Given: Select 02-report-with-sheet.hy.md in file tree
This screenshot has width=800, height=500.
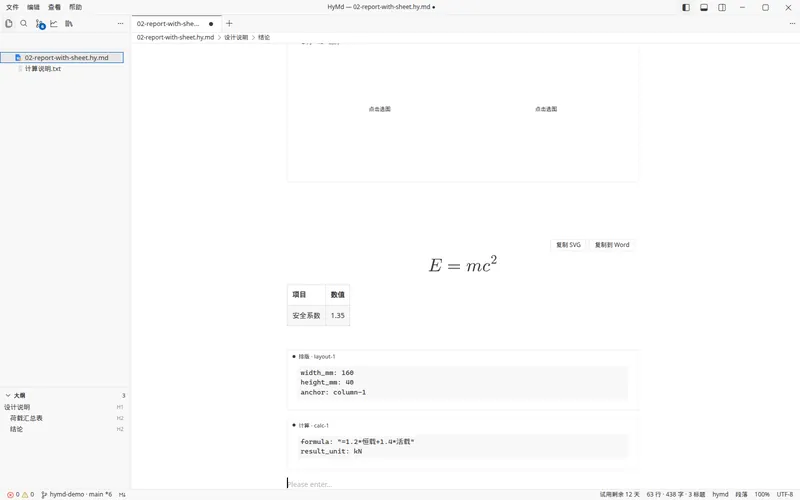Looking at the screenshot, I should pyautogui.click(x=62, y=58).
